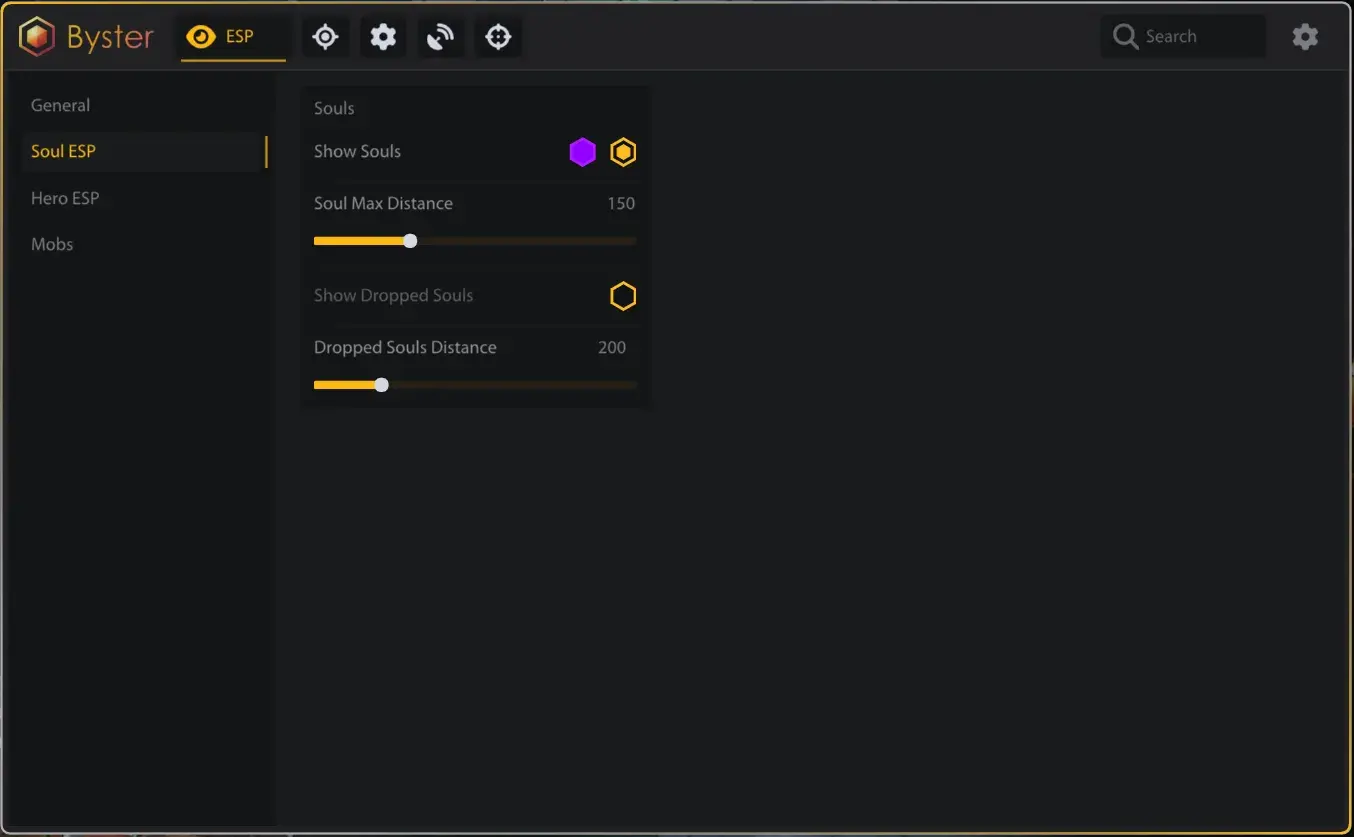This screenshot has width=1354, height=837.
Task: Click the Search input field
Action: 1183,37
